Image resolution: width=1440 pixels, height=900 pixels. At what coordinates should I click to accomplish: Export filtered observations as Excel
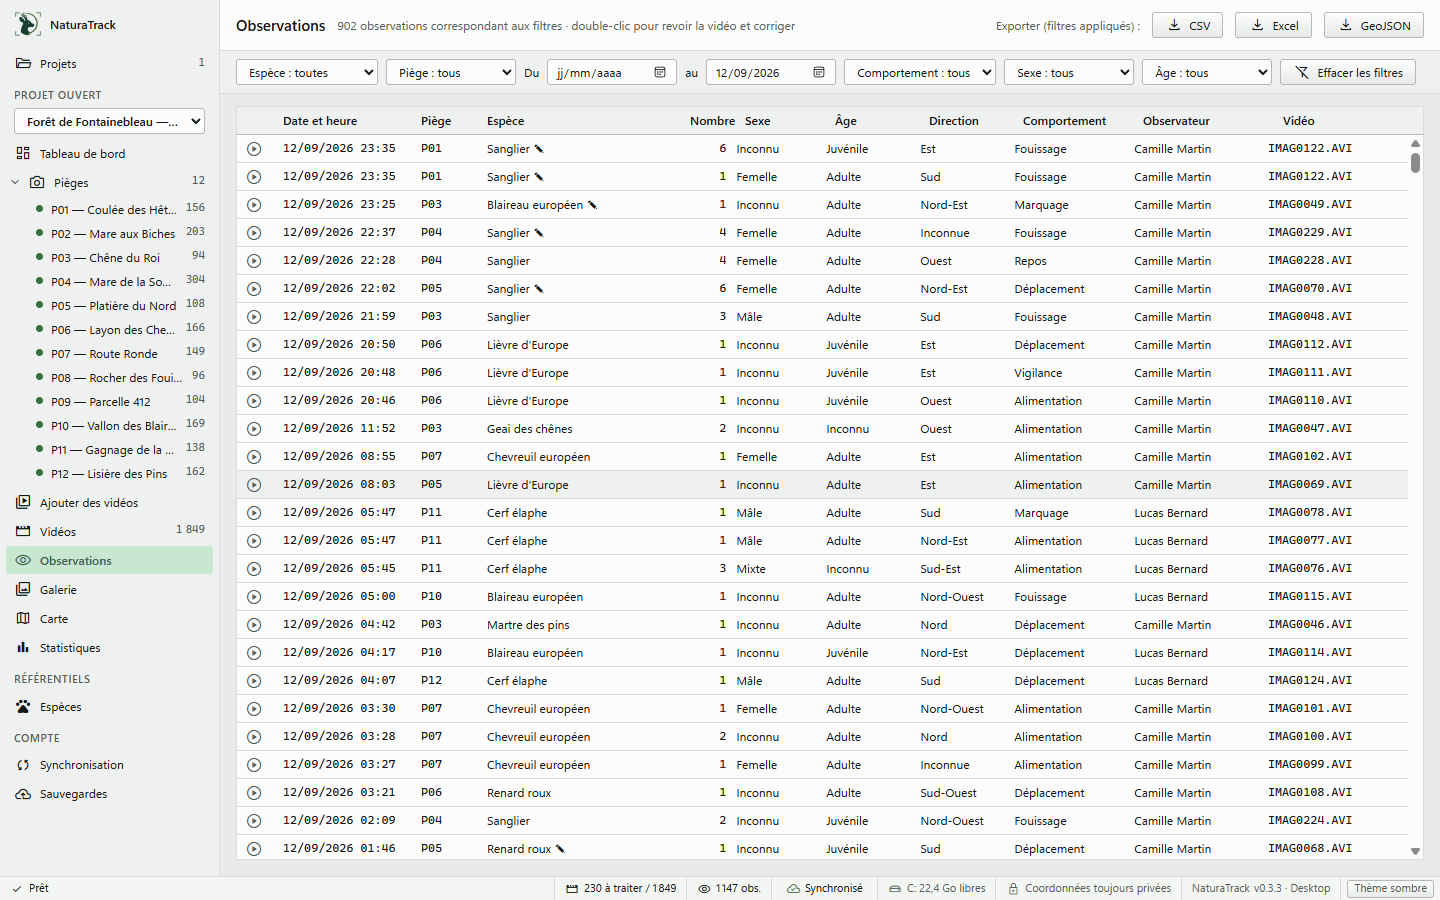[1274, 25]
